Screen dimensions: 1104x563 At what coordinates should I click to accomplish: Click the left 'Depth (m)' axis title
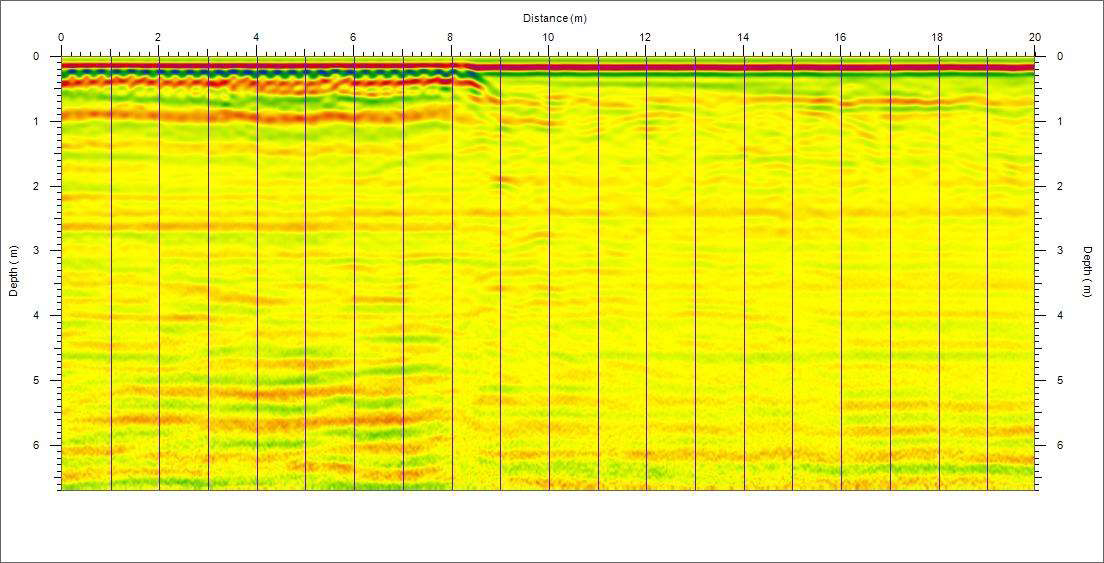pos(13,271)
